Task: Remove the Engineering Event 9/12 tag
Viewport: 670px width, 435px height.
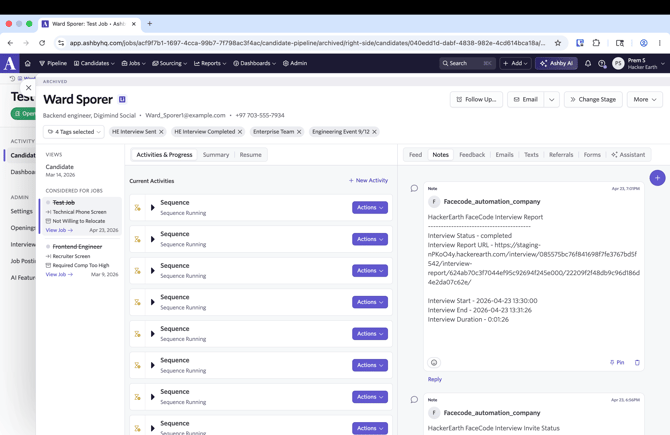Action: [x=374, y=132]
